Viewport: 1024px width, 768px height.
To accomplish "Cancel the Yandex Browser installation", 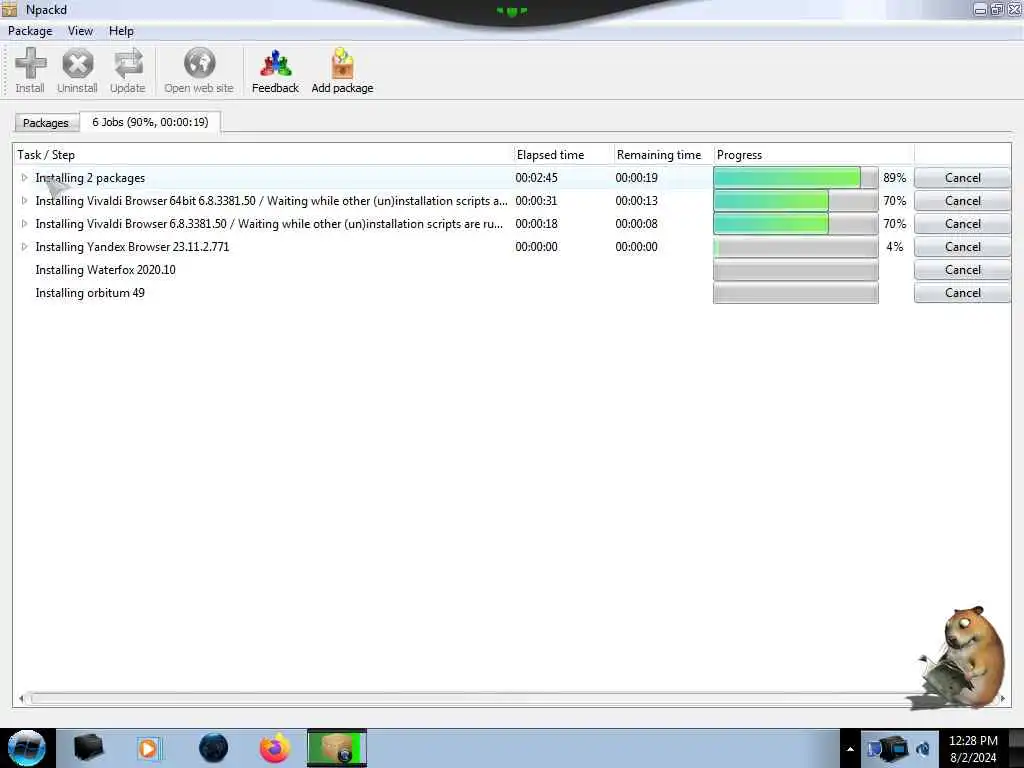I will [962, 247].
